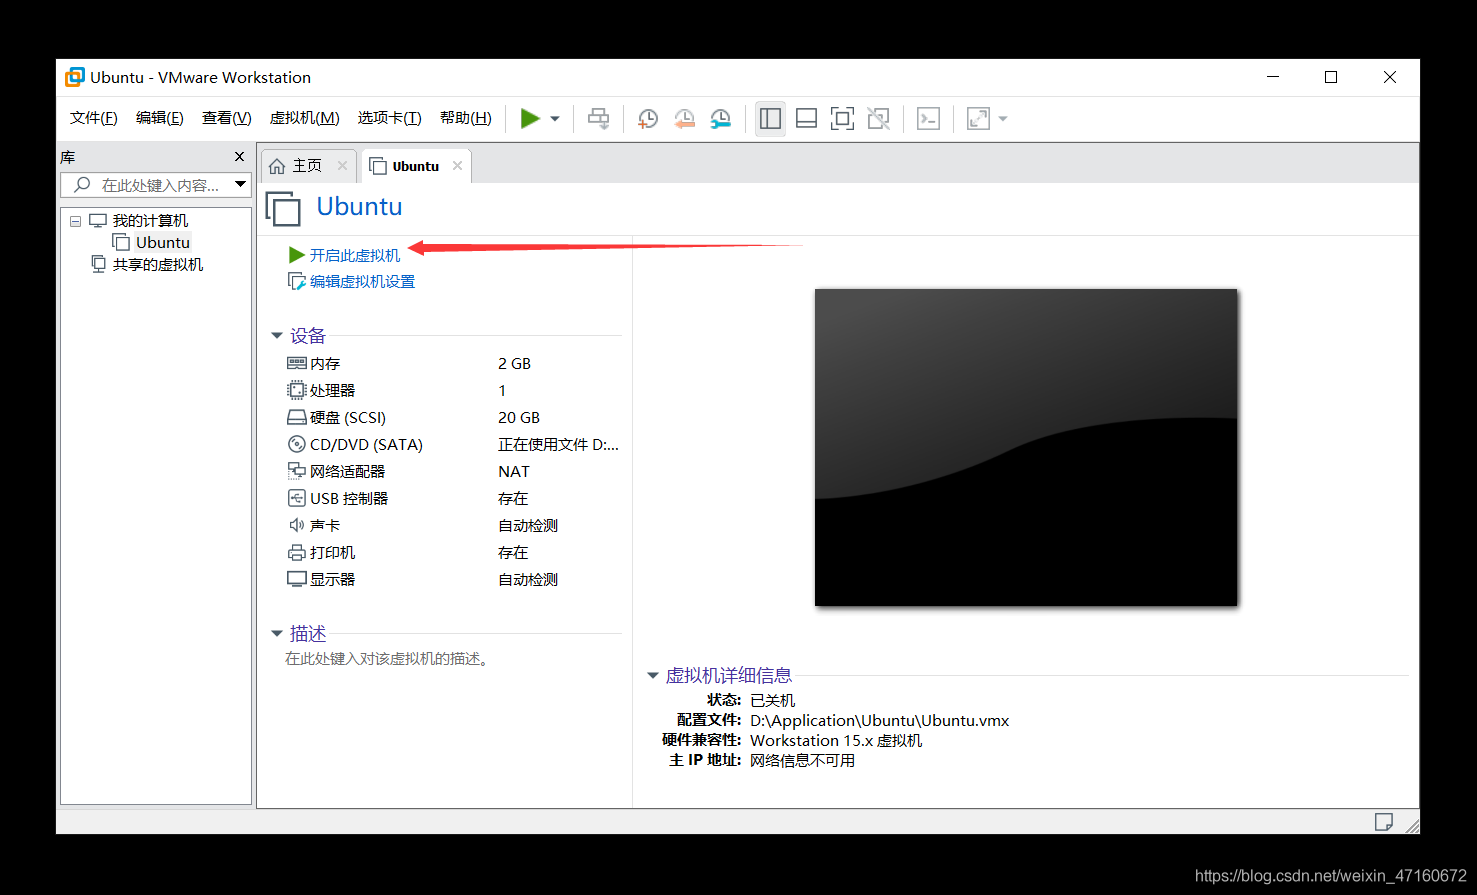This screenshot has height=895, width=1477.
Task: Open the 查看(V) menu
Action: point(227,118)
